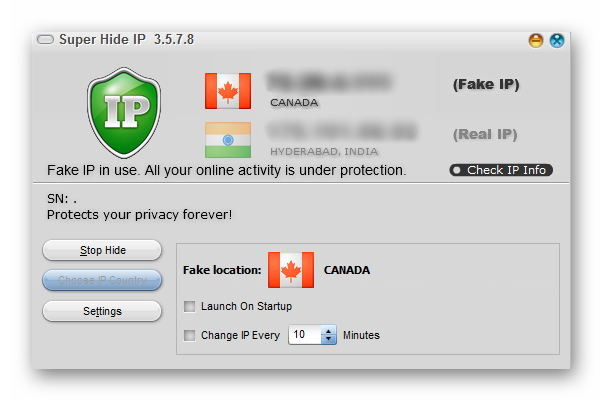The image size is (603, 401).
Task: Click the green IP shield logo
Action: tap(124, 113)
